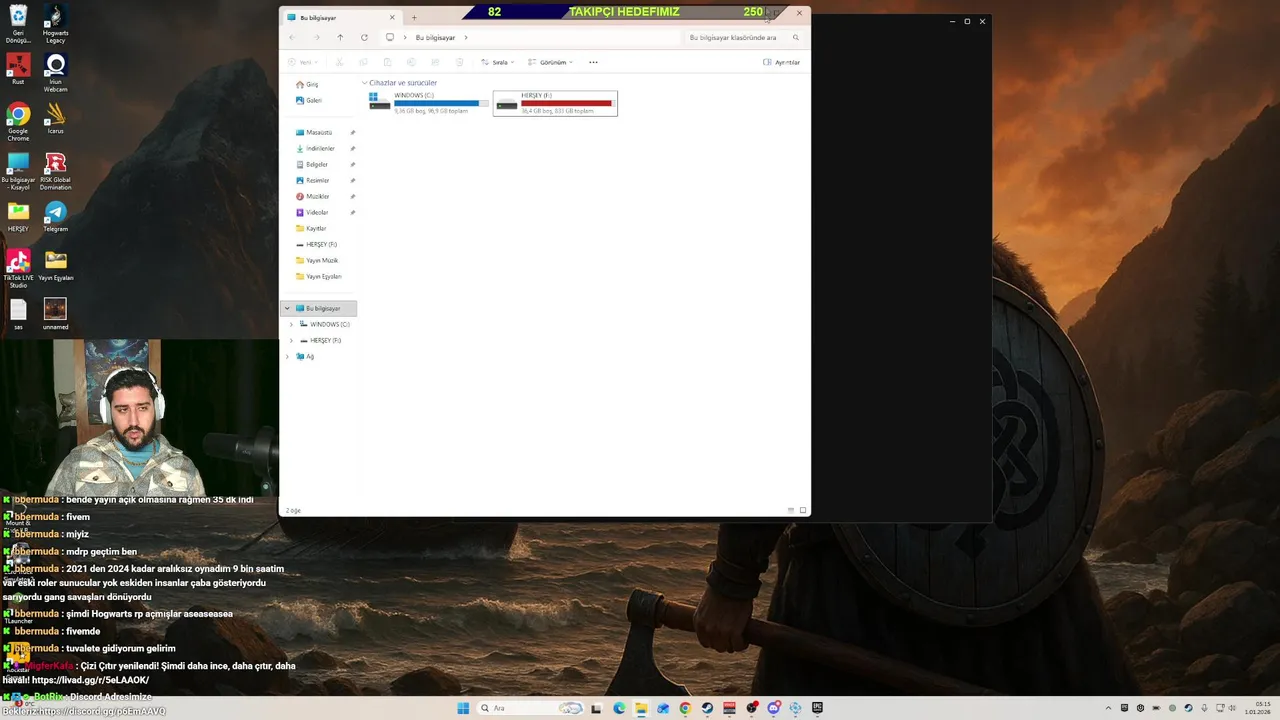Select the HERŞEY desktop folder
This screenshot has width=1280, height=720.
click(x=18, y=217)
